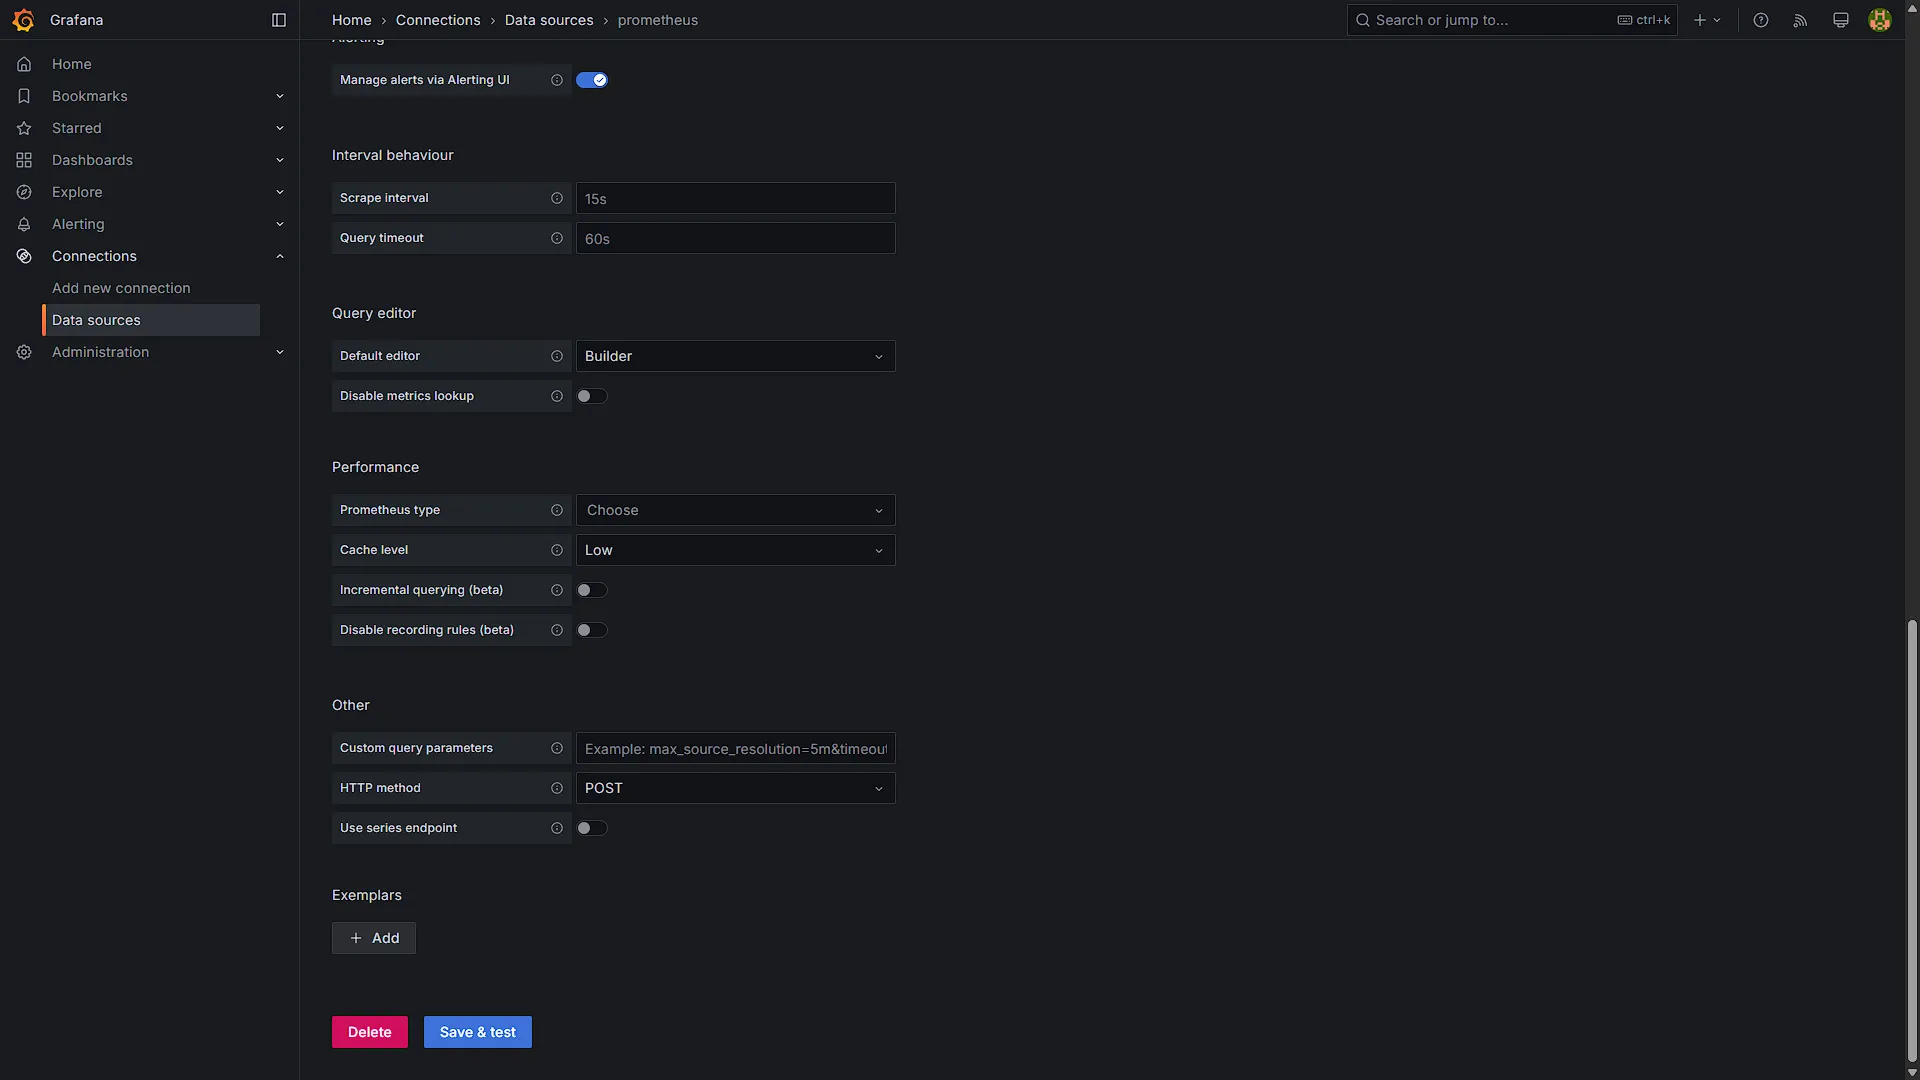Click info icon next to Prometheus type
1920x1080 pixels.
pyautogui.click(x=557, y=510)
